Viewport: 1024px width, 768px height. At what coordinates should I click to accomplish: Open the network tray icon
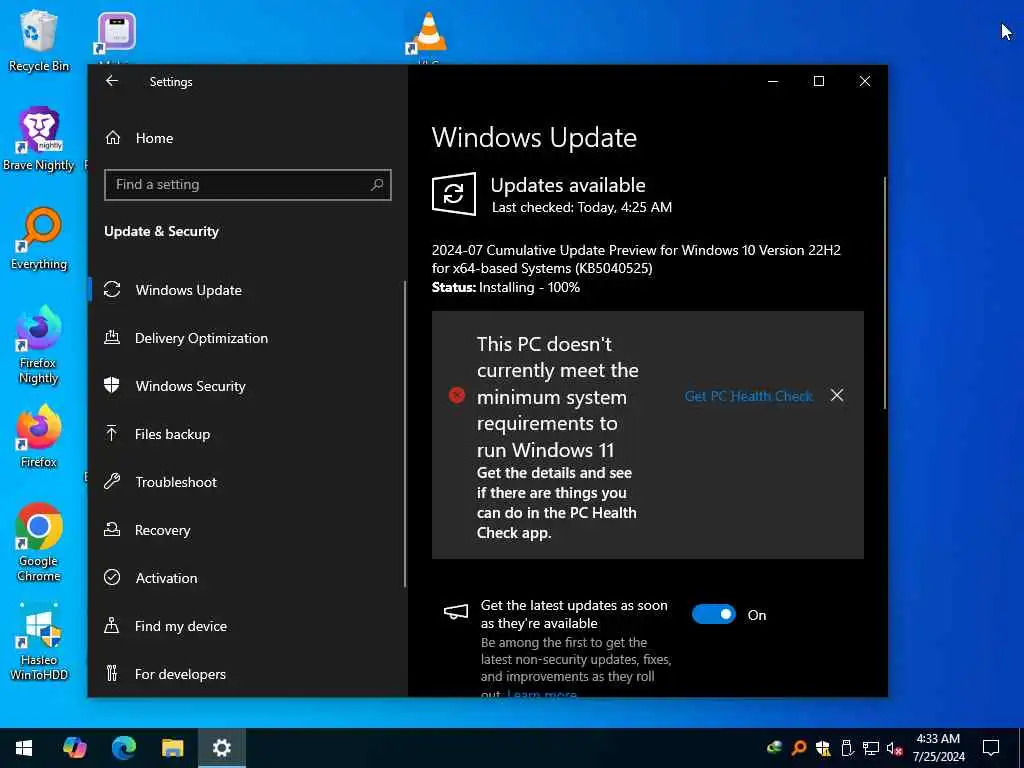(x=871, y=748)
